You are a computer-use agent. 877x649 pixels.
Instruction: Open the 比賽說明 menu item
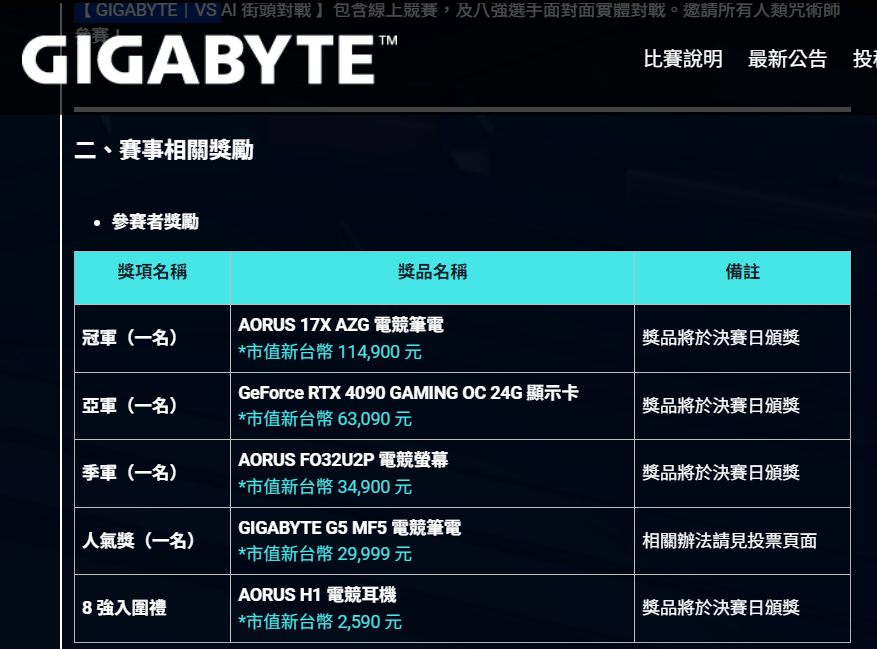pos(683,59)
